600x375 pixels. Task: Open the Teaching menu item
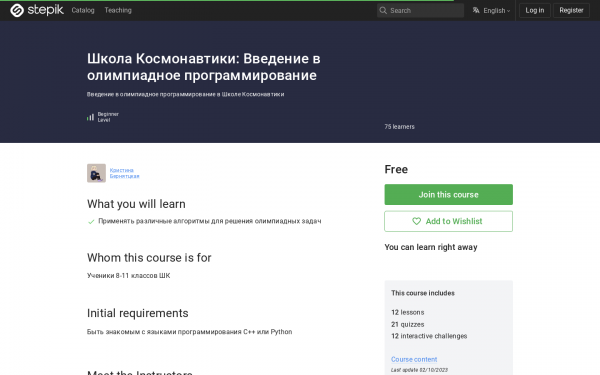pyautogui.click(x=118, y=10)
